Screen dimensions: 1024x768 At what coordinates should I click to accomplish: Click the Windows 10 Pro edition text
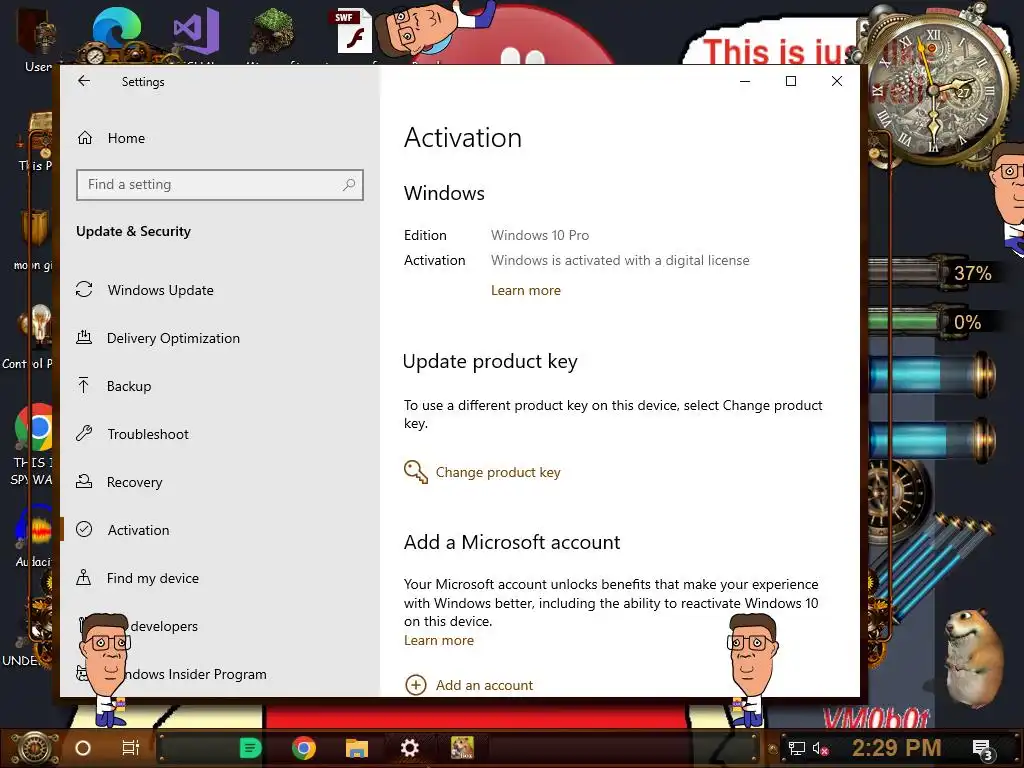coord(540,235)
